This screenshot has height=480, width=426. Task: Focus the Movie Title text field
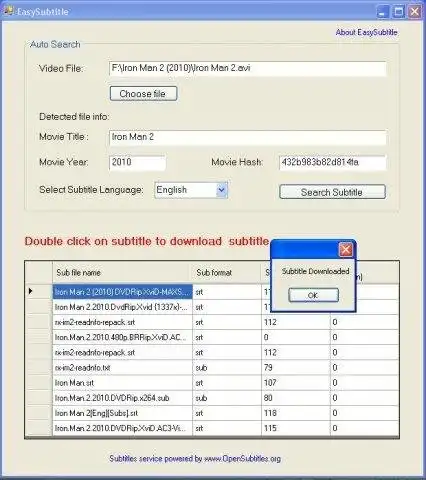pyautogui.click(x=248, y=137)
